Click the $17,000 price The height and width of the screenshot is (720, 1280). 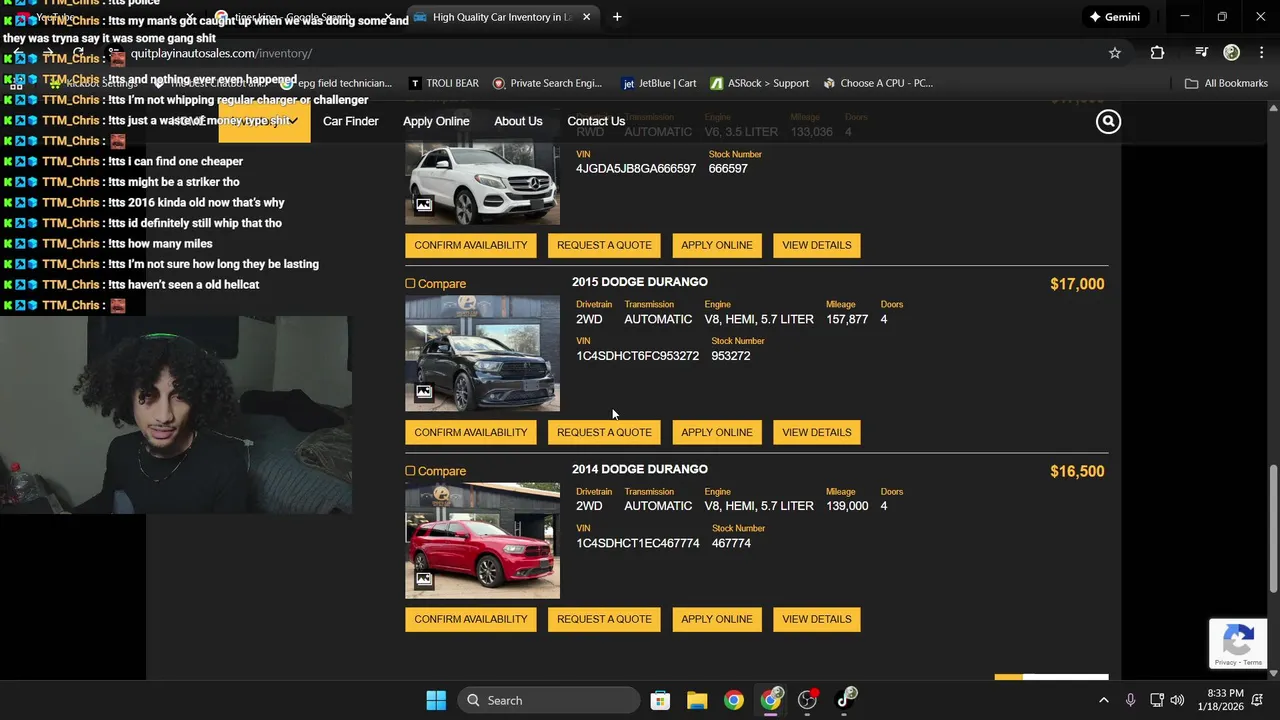tap(1077, 284)
